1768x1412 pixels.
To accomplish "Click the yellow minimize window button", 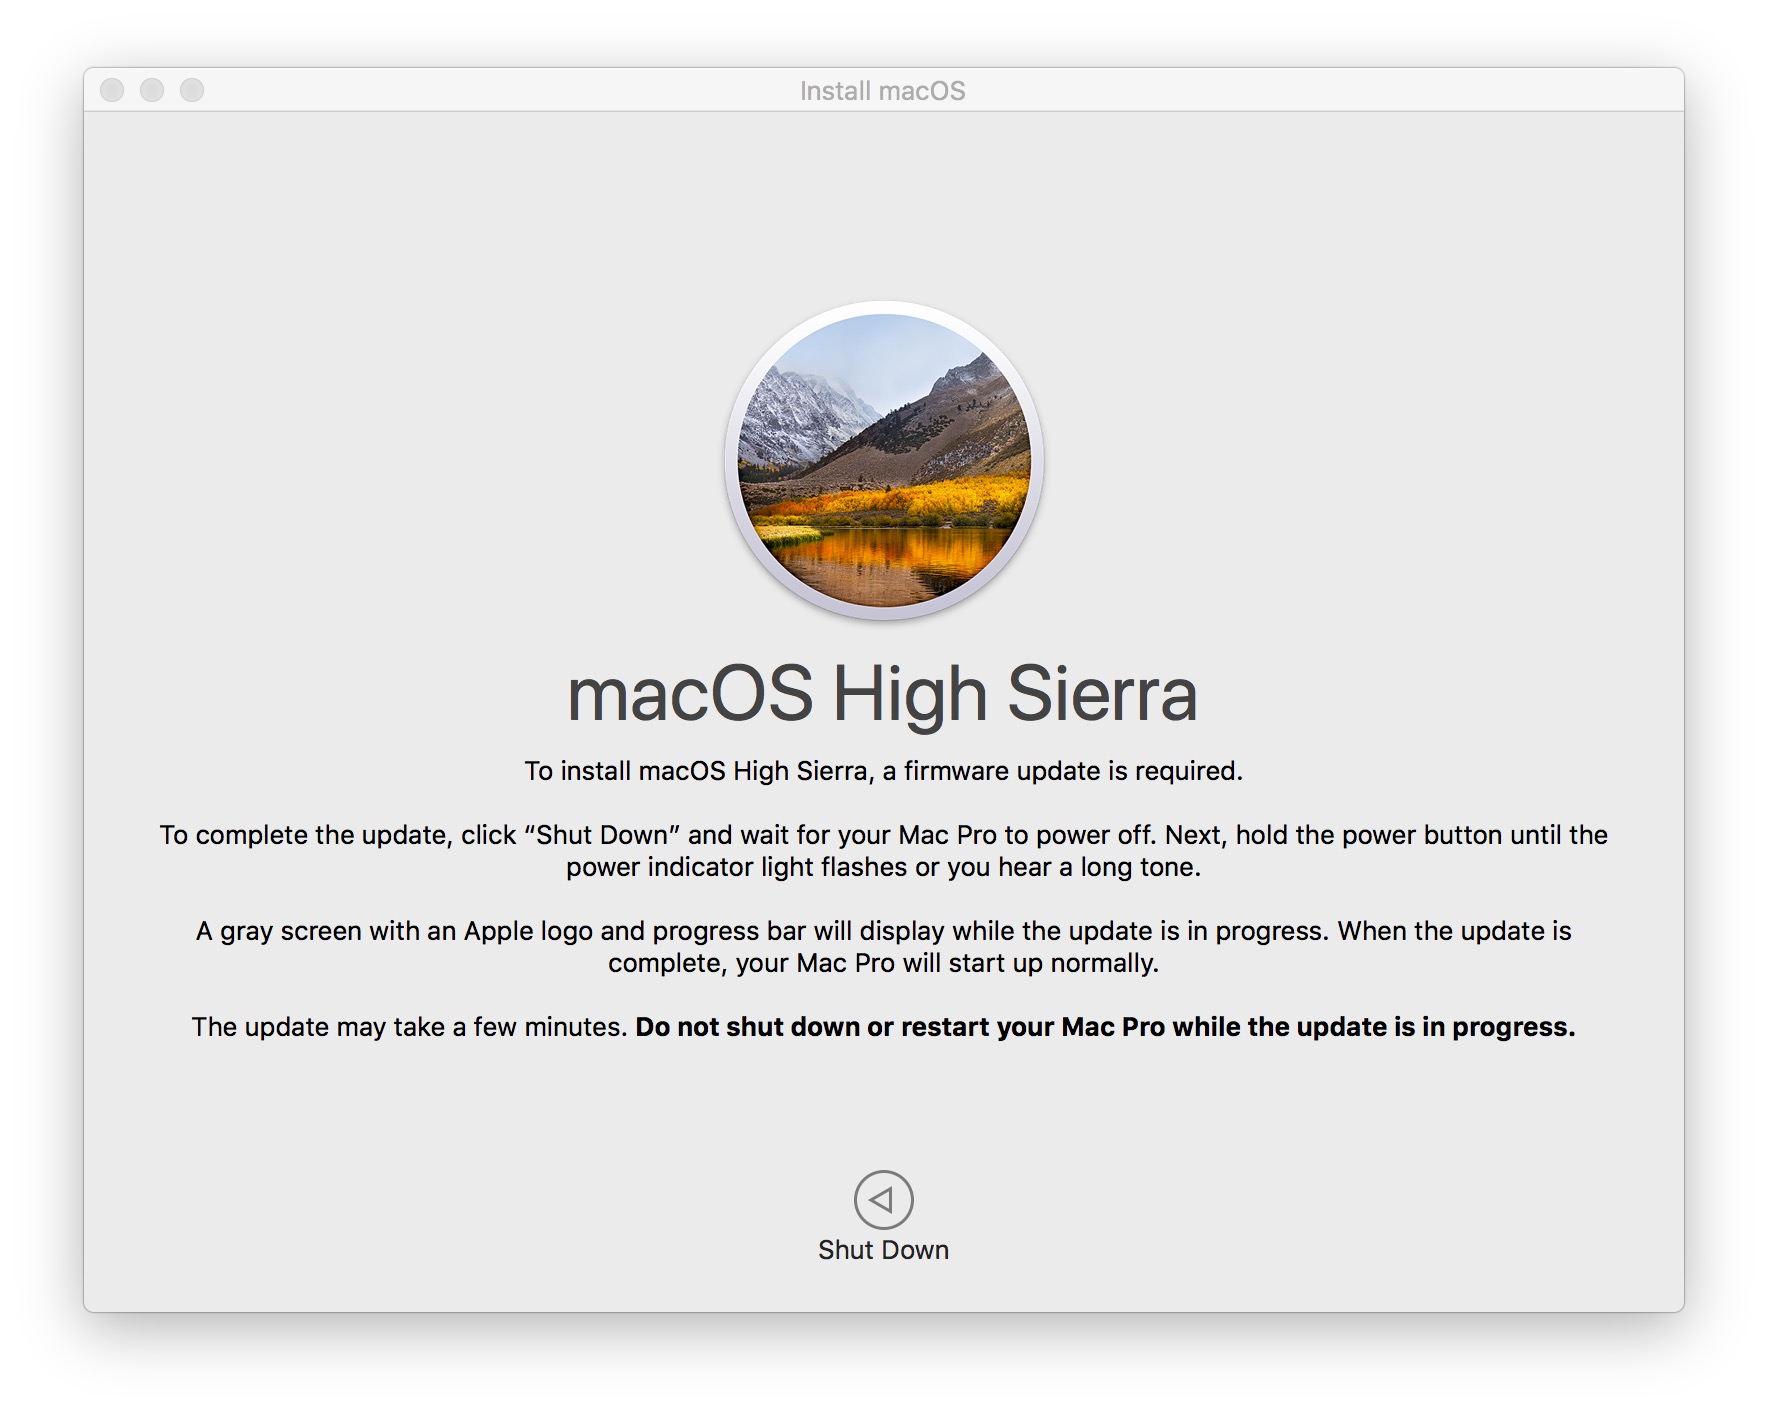I will (152, 90).
